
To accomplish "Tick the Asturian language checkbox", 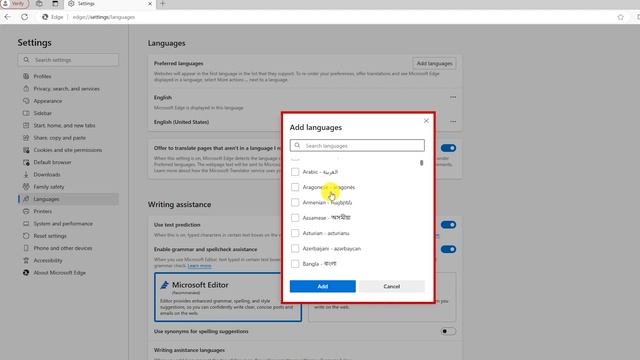I will tap(295, 233).
